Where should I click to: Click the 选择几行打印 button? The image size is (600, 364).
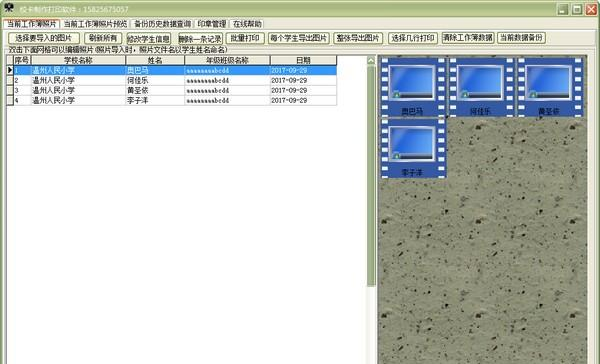click(x=412, y=38)
